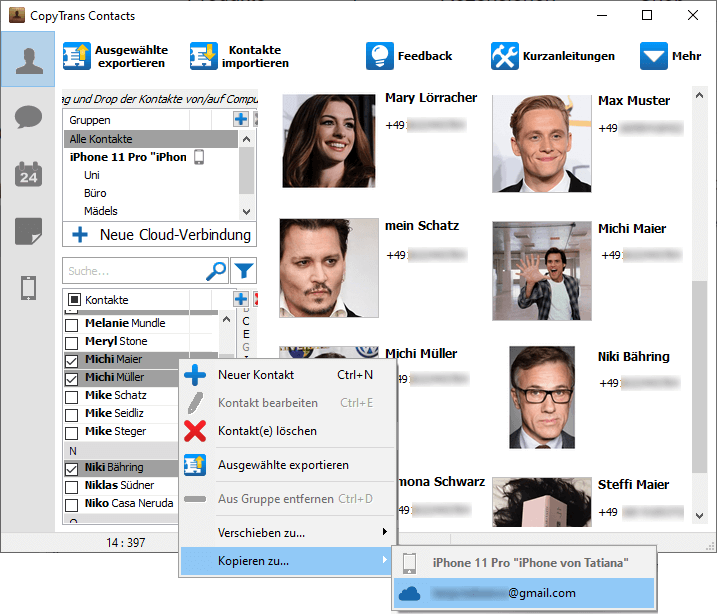Click the Feedback lightbulb icon
717x616 pixels.
pyautogui.click(x=380, y=56)
